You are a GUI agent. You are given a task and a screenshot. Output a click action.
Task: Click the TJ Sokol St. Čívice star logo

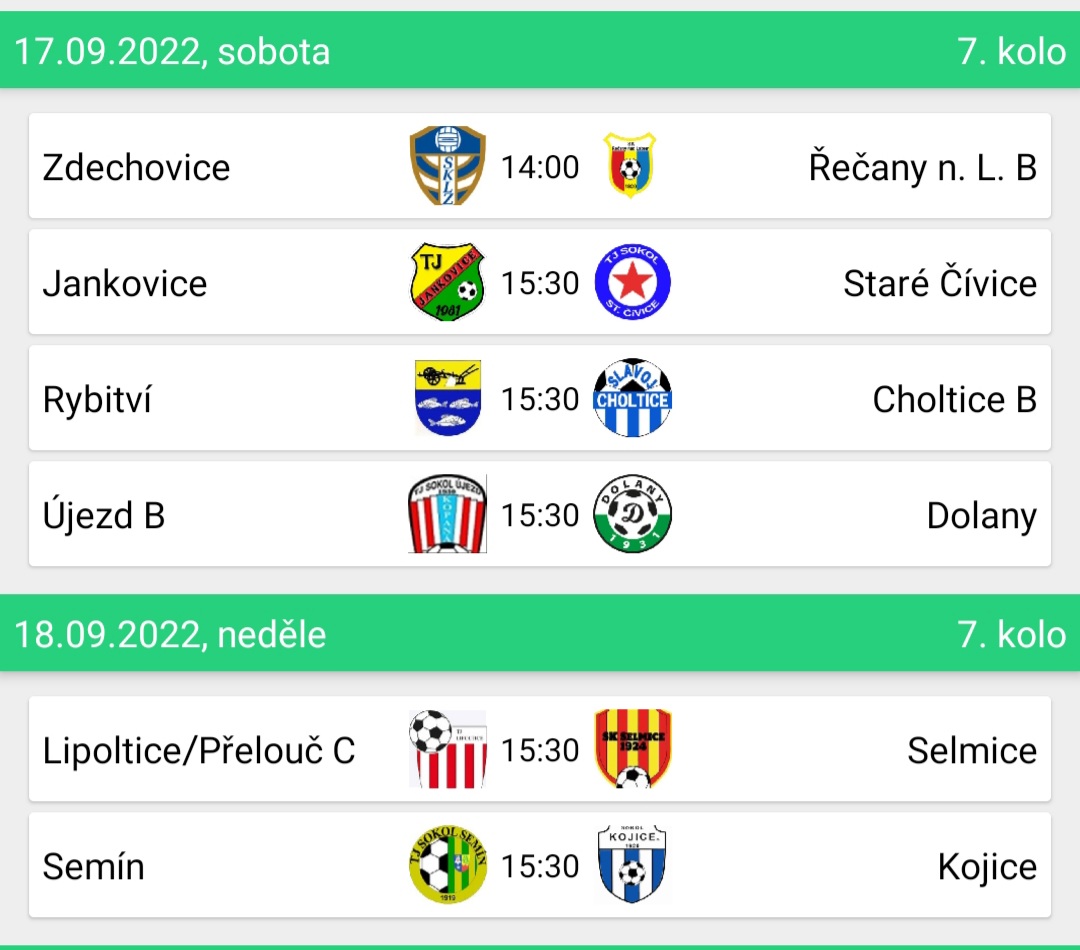632,282
